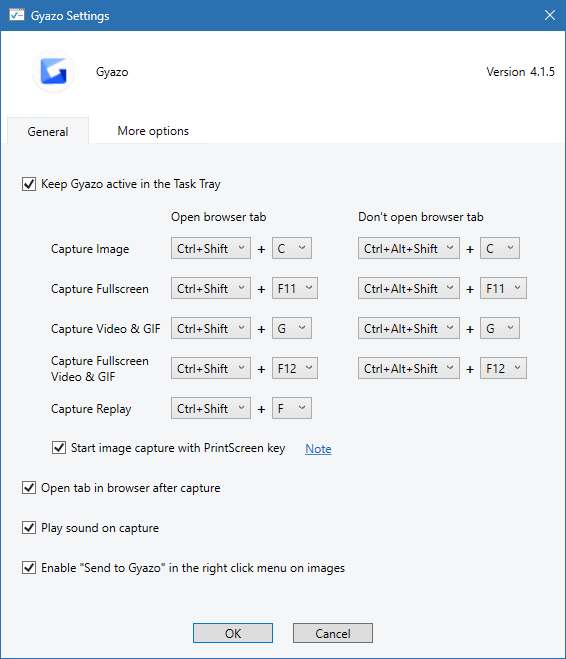The image size is (566, 659).
Task: Open the Note link about PrintScreen
Action: (x=318, y=449)
